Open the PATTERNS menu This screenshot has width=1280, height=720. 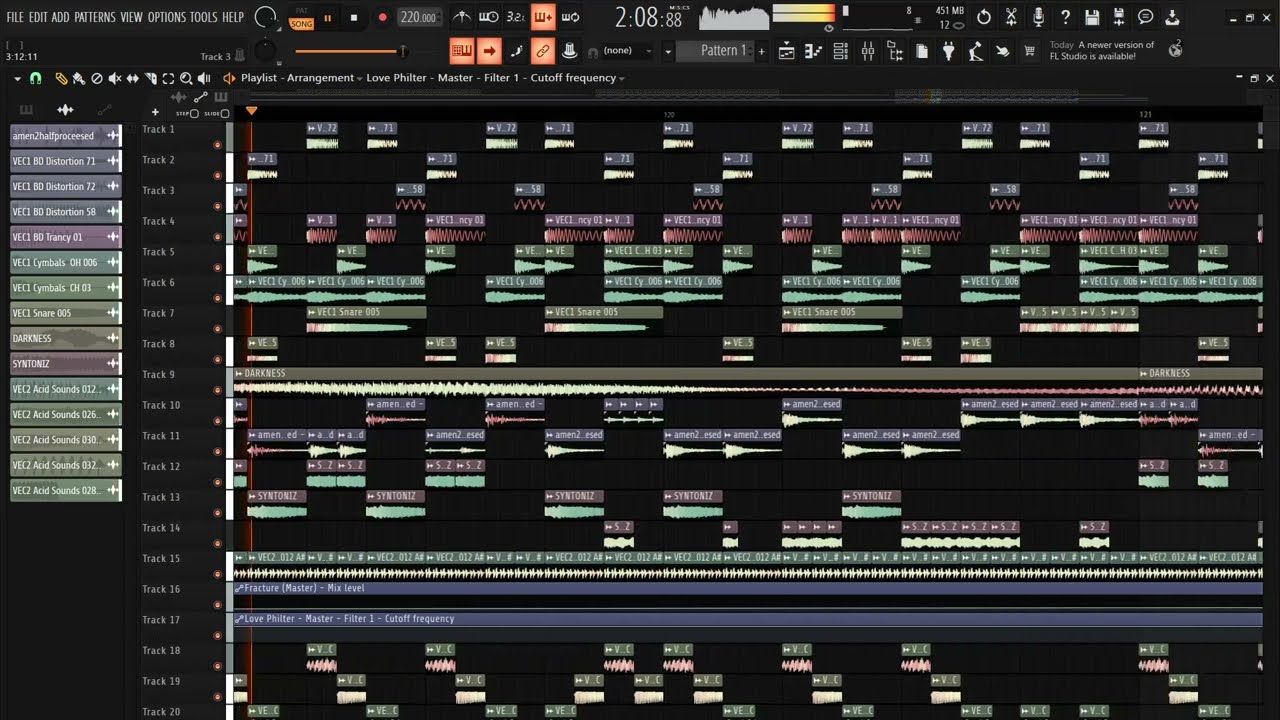click(x=94, y=17)
